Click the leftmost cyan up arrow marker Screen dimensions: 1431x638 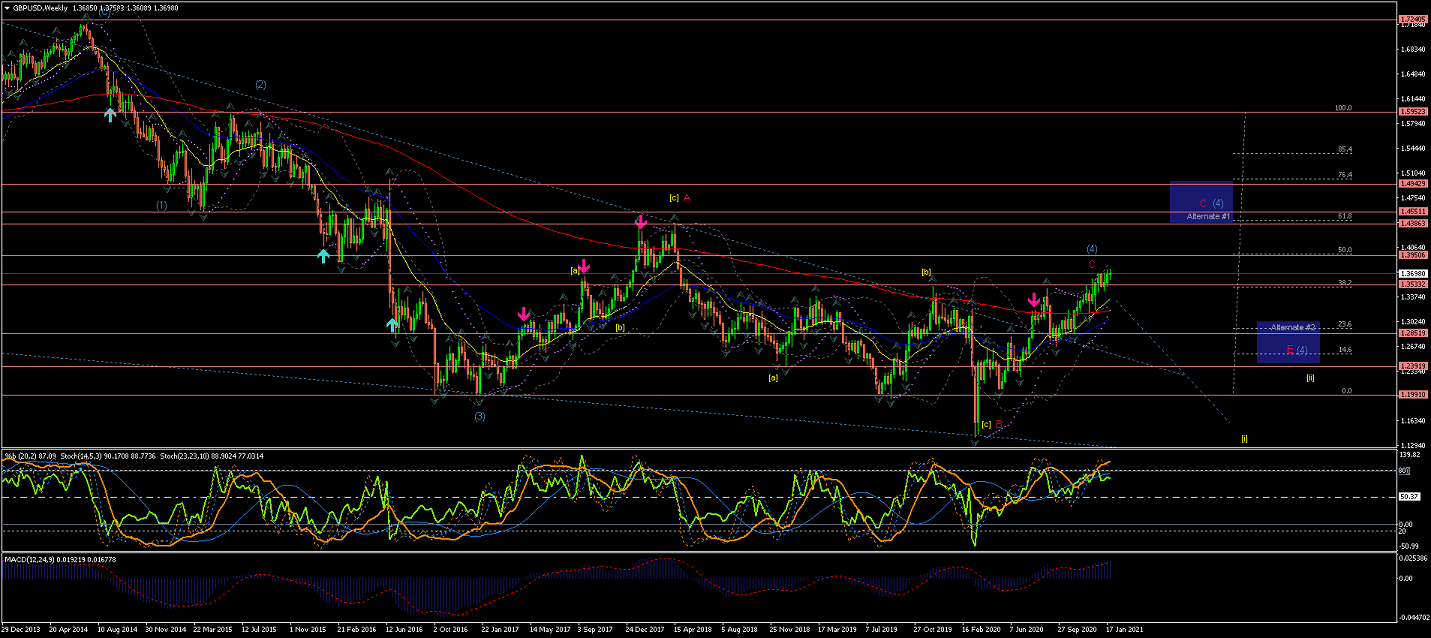(111, 115)
